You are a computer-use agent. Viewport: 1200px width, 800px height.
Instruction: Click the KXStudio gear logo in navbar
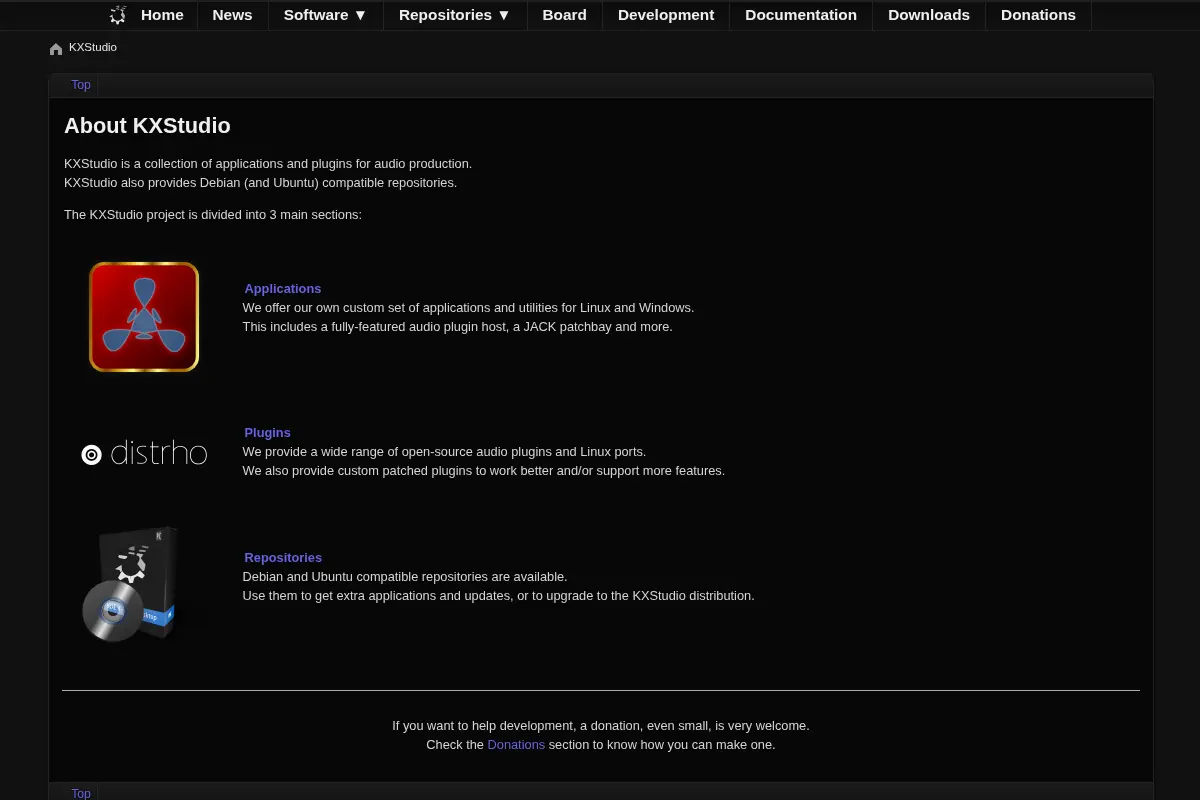click(118, 15)
